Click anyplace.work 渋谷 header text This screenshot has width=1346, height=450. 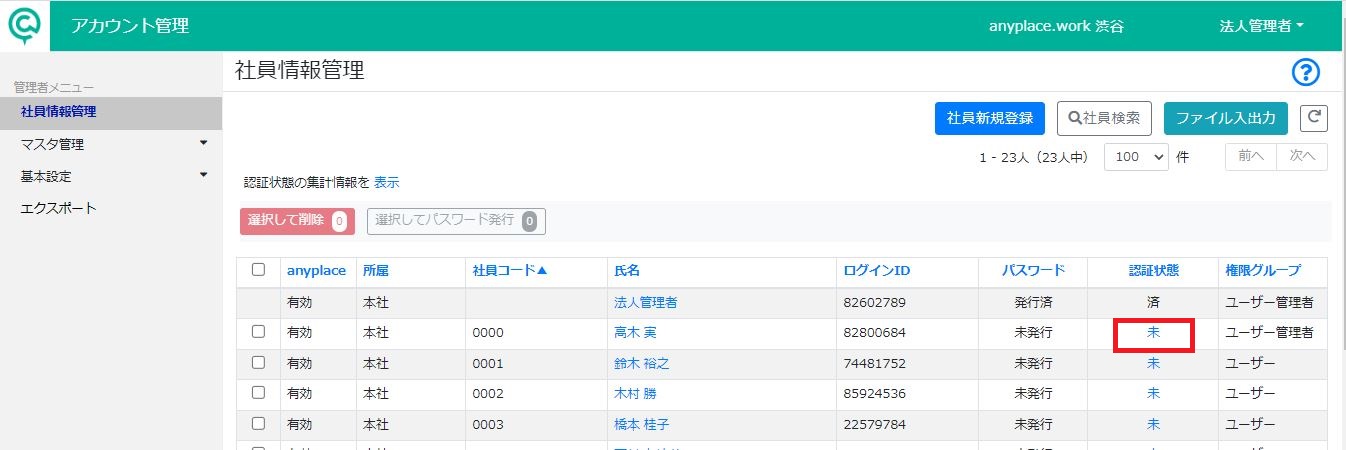[1056, 26]
